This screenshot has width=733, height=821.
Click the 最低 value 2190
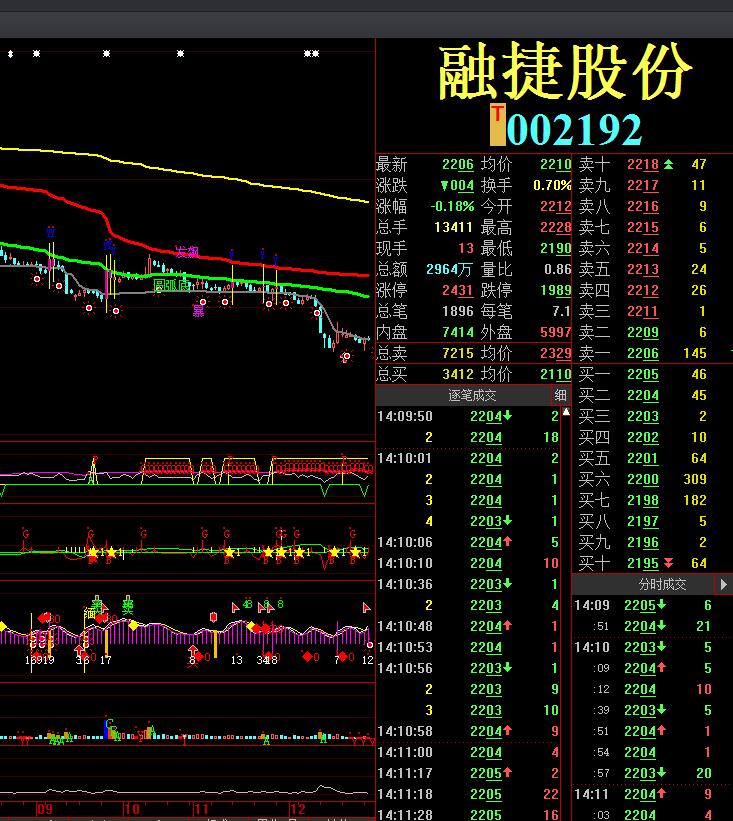tap(556, 248)
